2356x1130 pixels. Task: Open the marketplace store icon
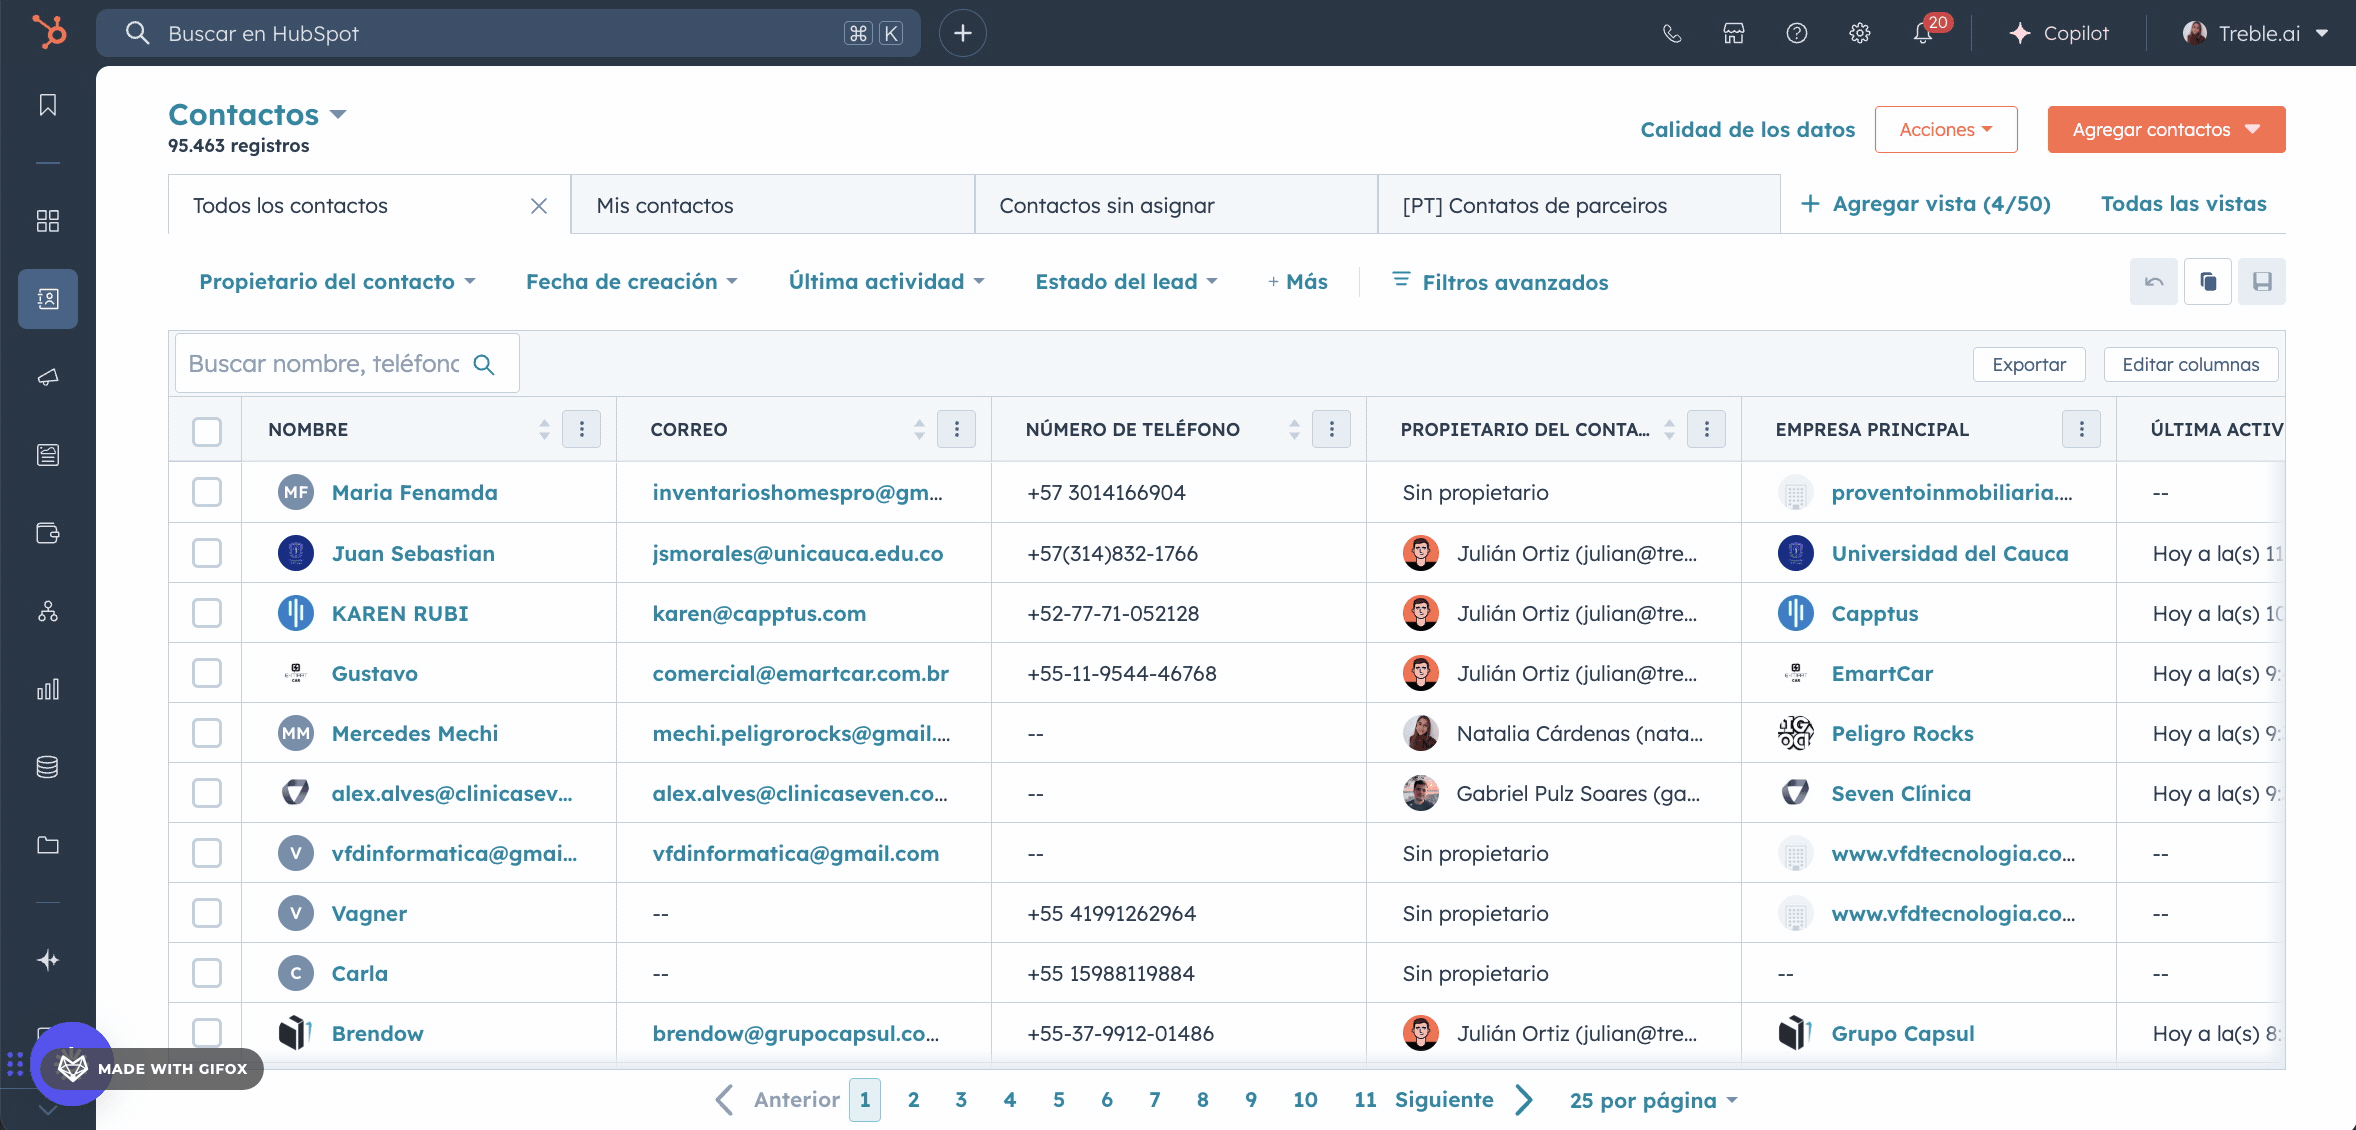tap(1733, 33)
